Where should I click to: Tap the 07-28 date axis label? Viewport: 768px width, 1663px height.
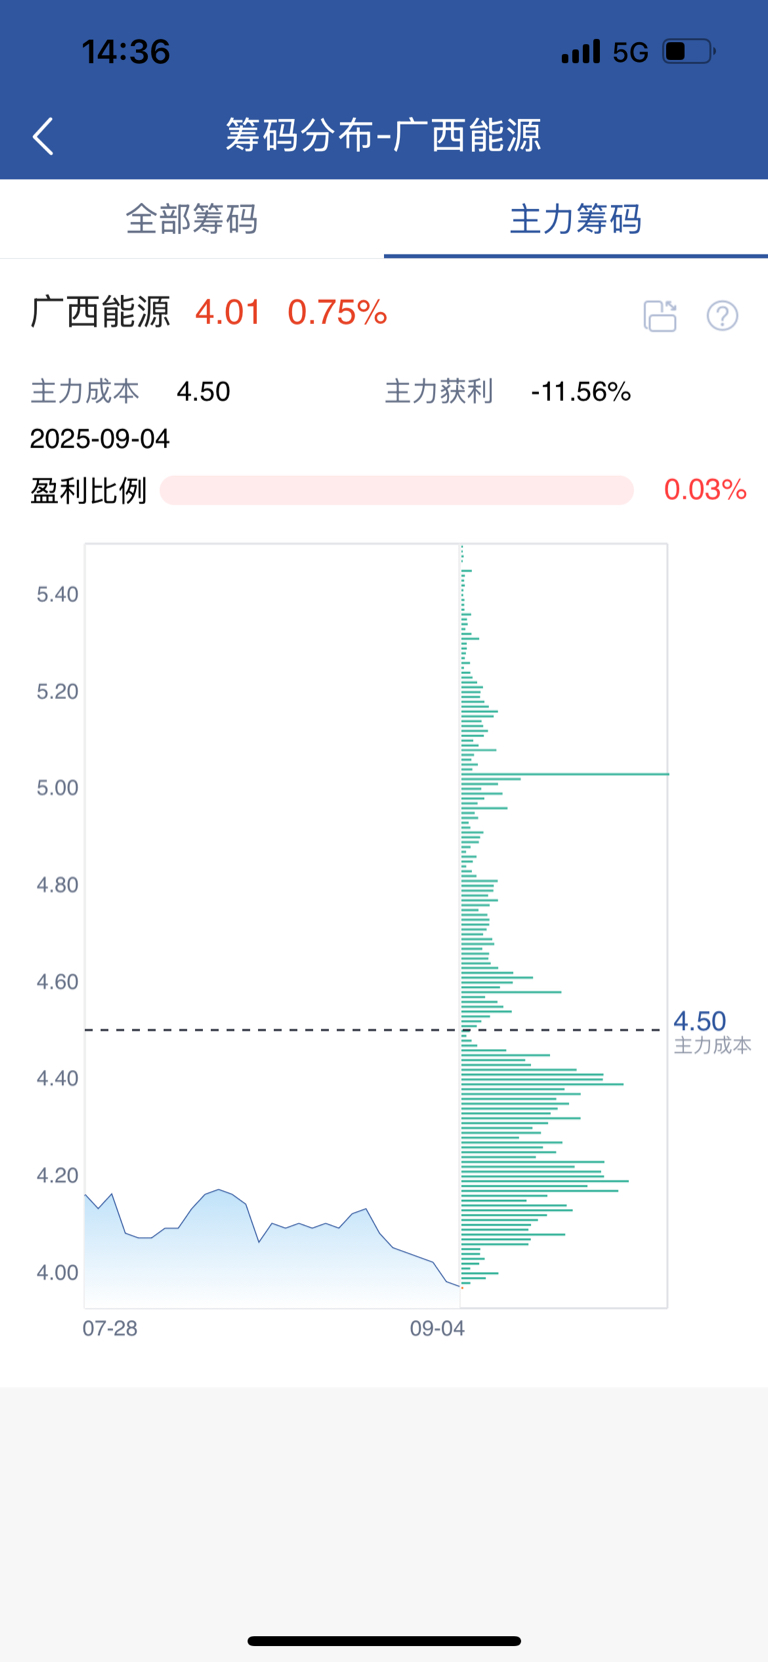[x=110, y=1328]
